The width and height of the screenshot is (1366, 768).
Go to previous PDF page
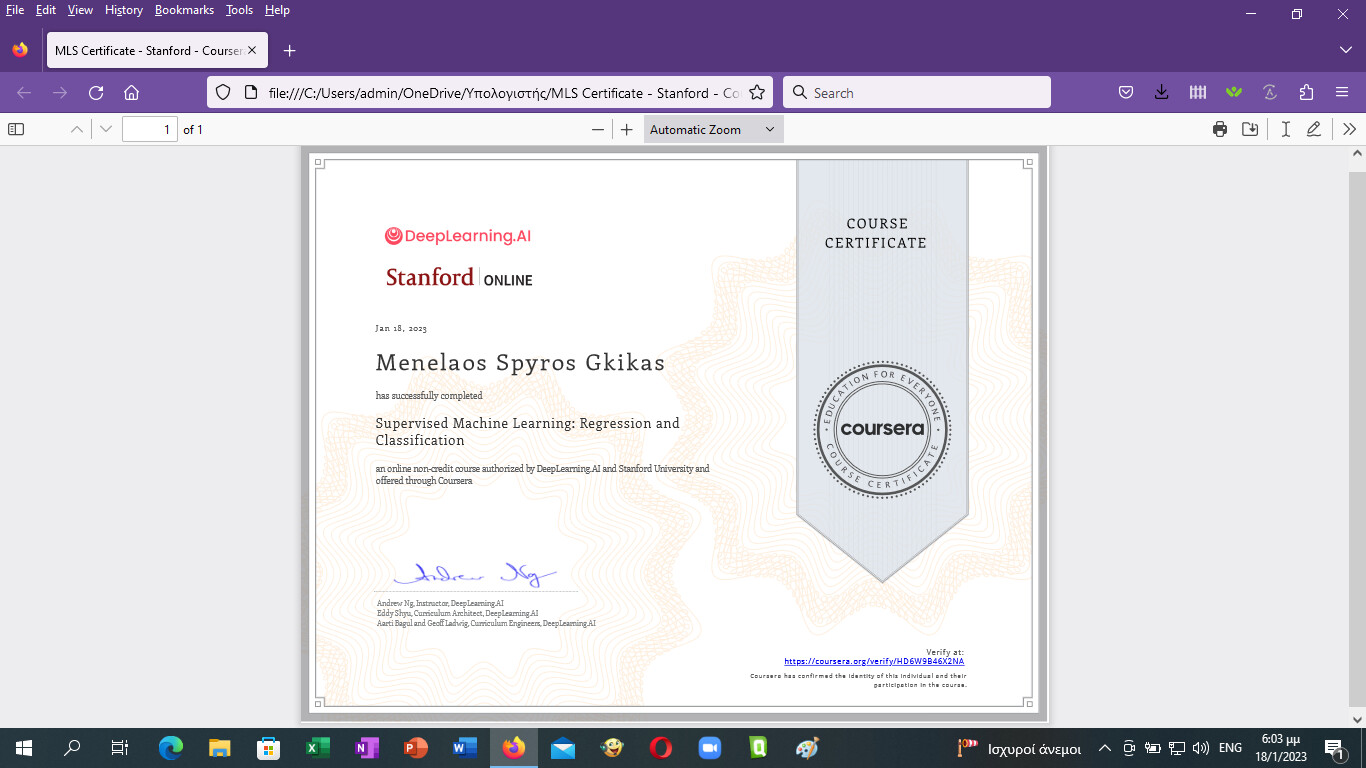[x=76, y=129]
